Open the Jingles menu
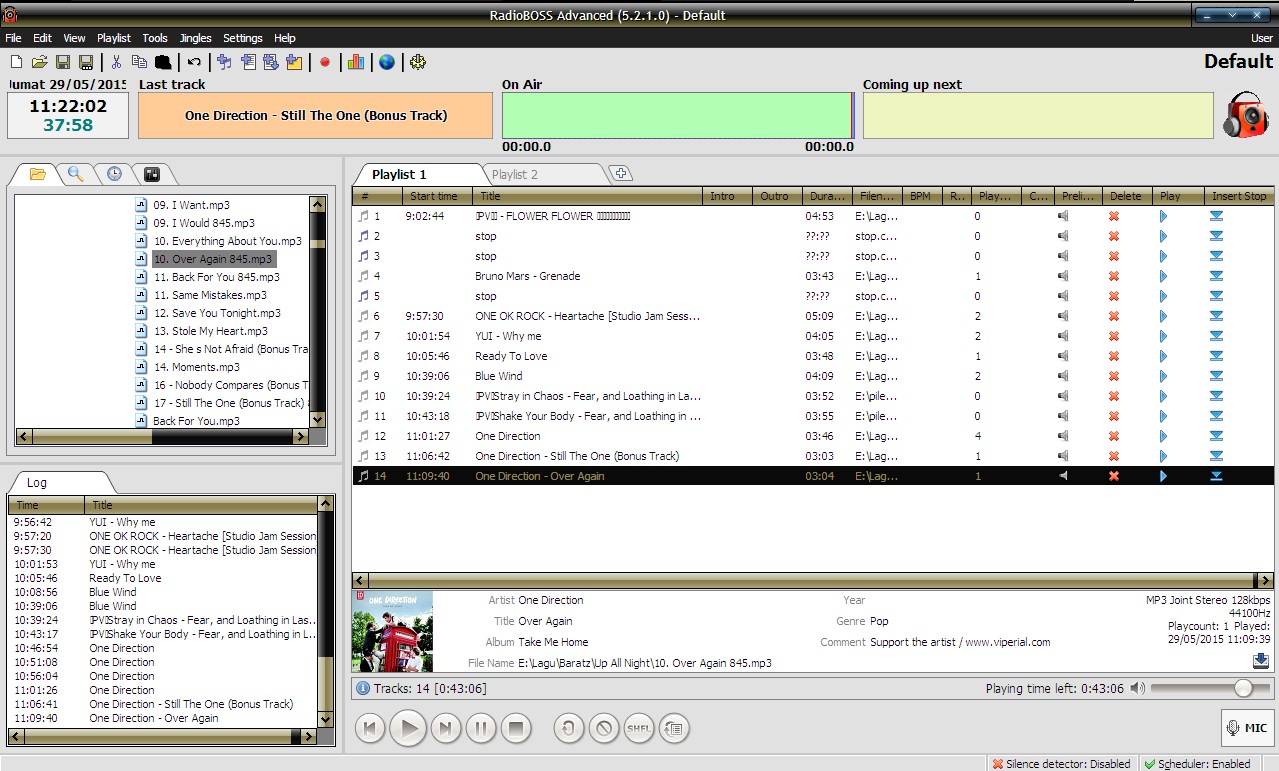 (x=195, y=37)
